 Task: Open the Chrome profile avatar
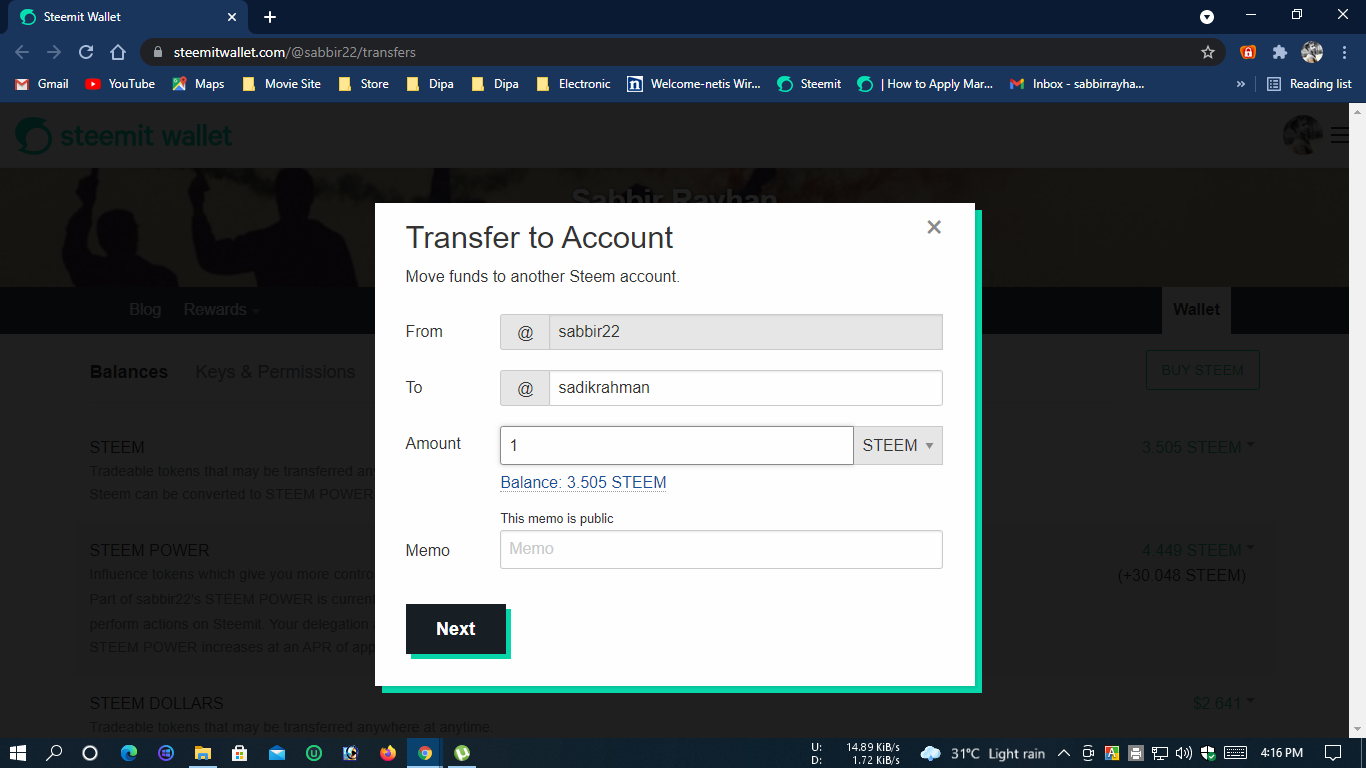pyautogui.click(x=1312, y=52)
